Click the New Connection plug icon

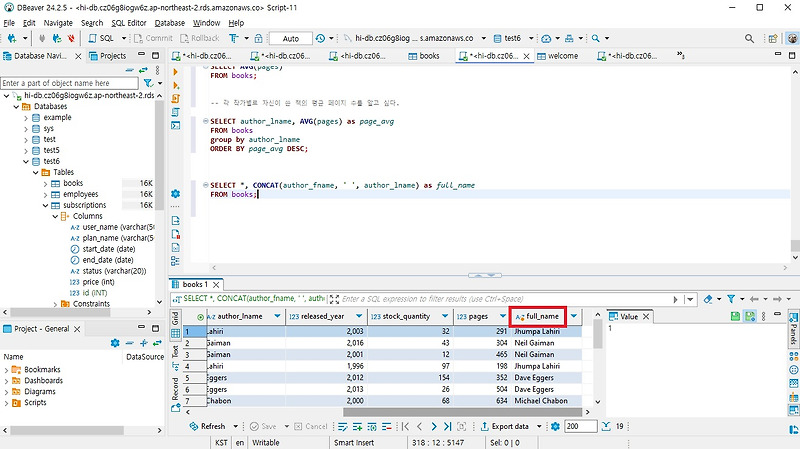pyautogui.click(x=11, y=38)
